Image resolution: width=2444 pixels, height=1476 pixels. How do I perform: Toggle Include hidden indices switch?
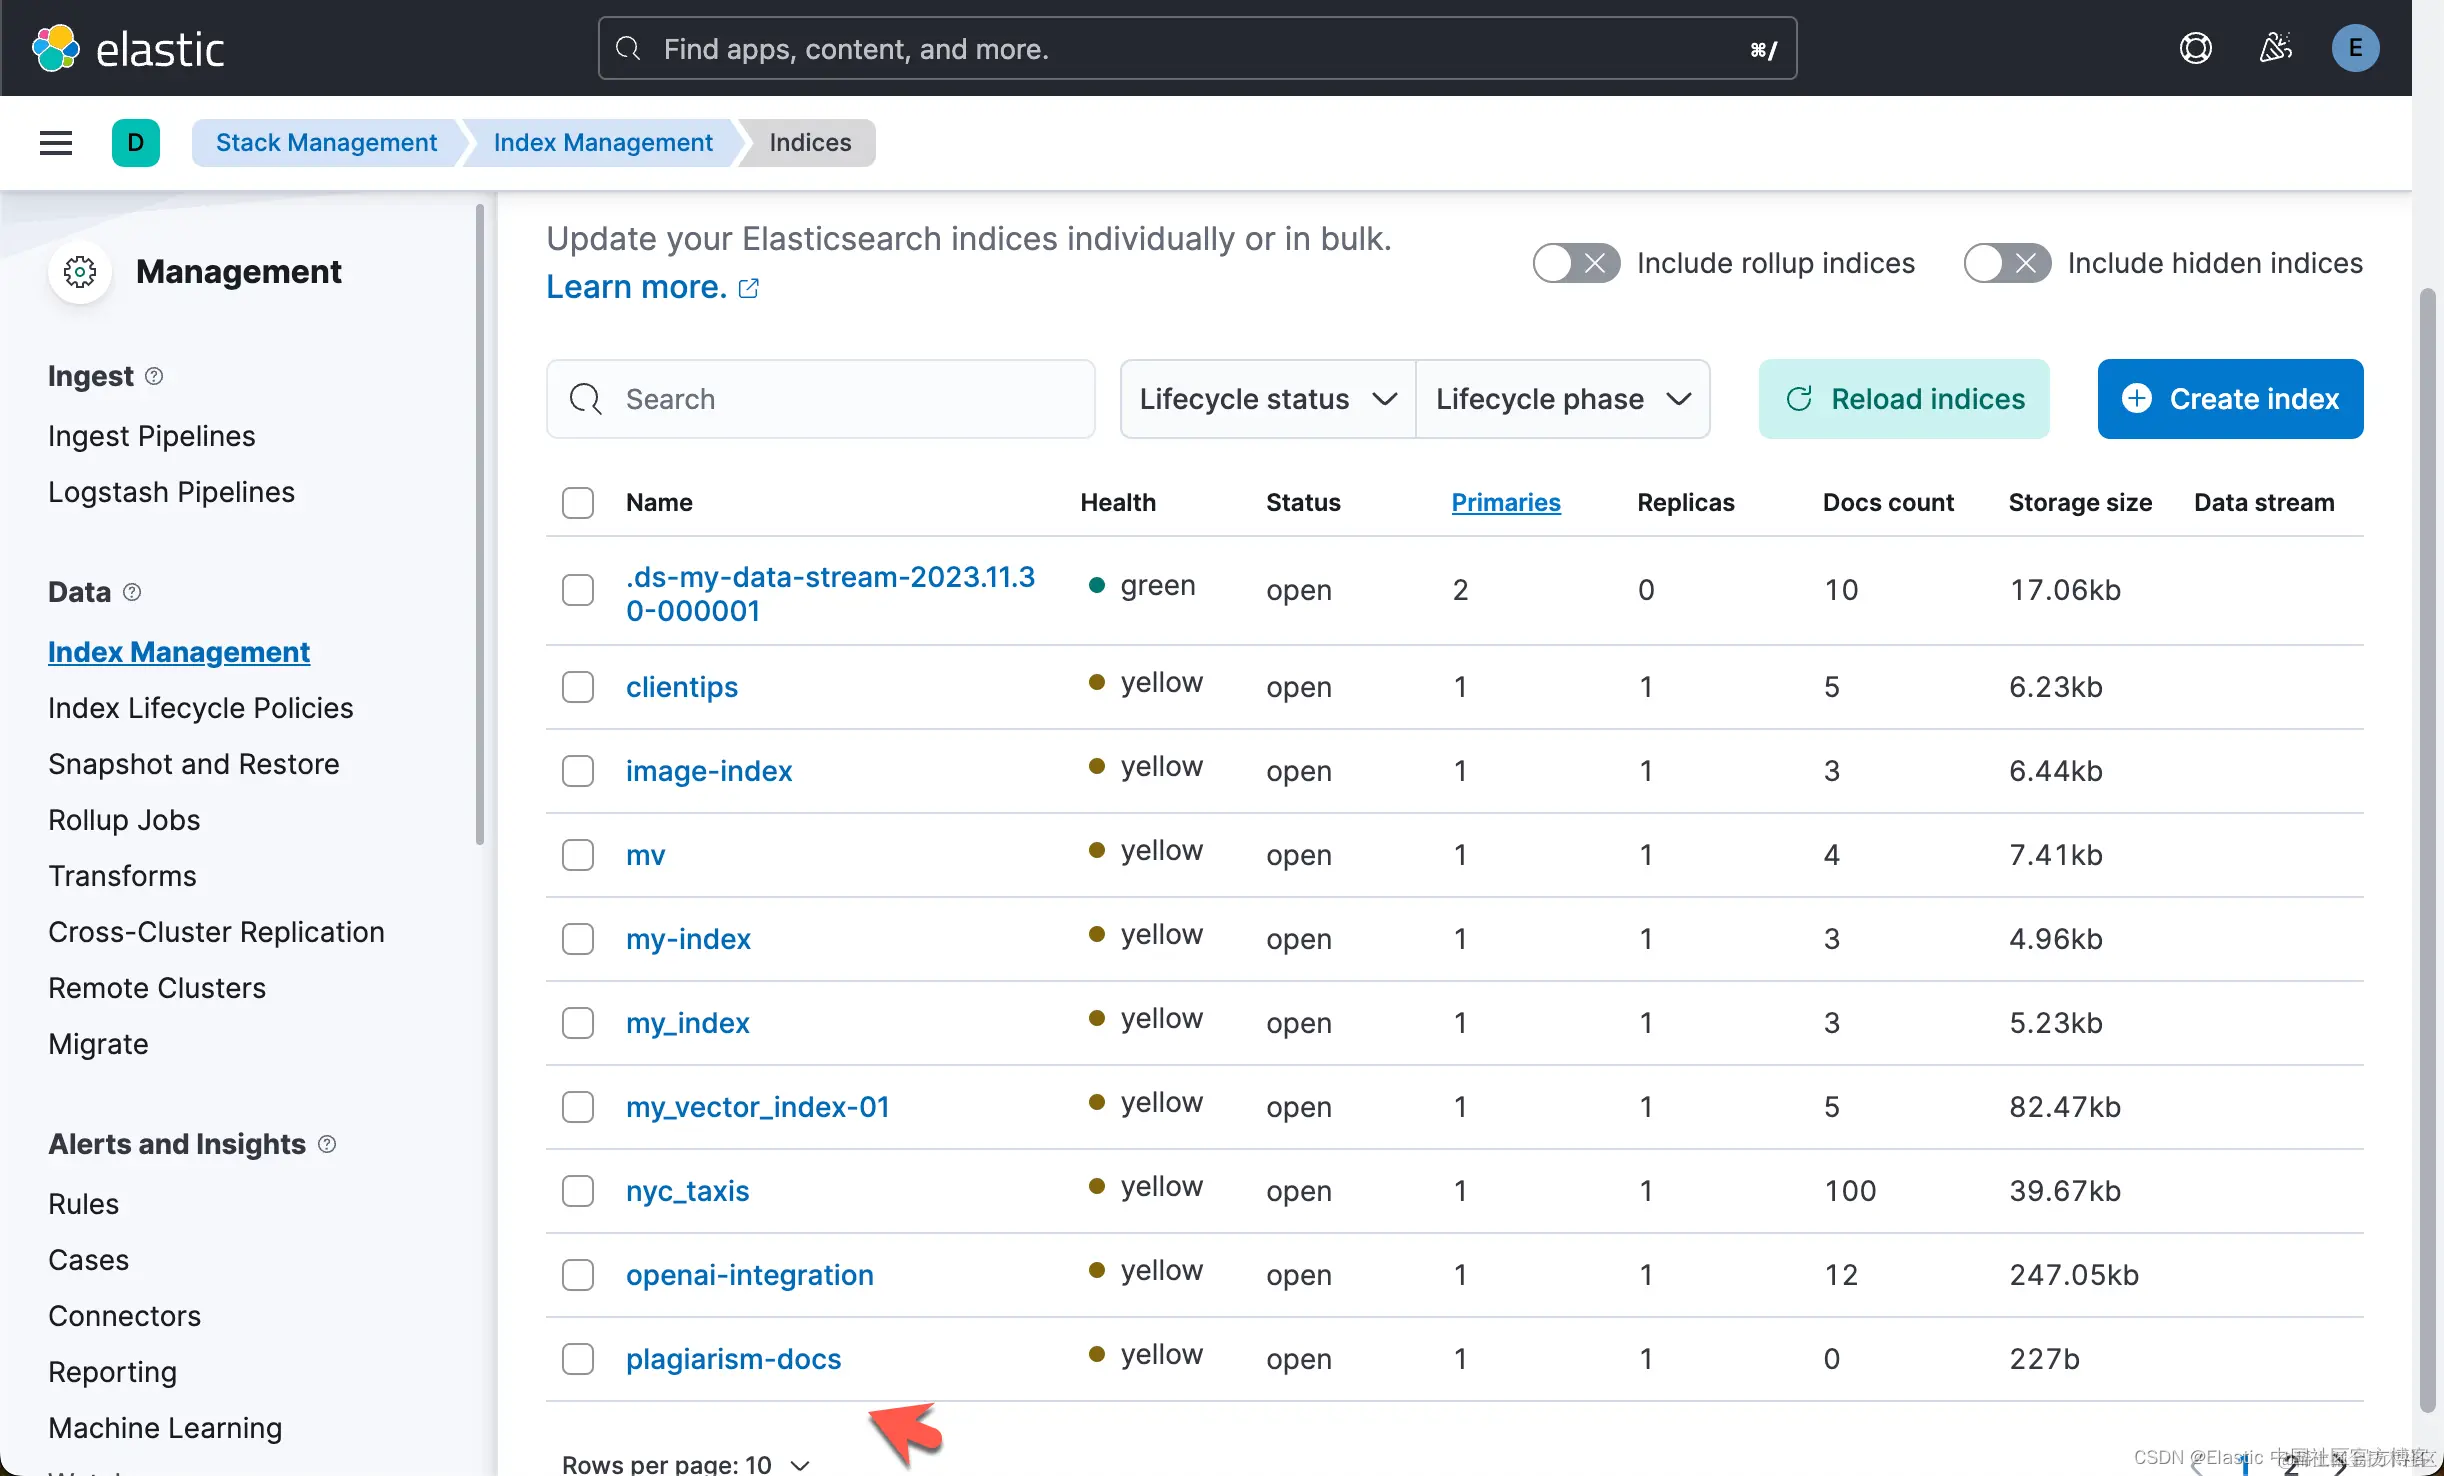click(2007, 263)
